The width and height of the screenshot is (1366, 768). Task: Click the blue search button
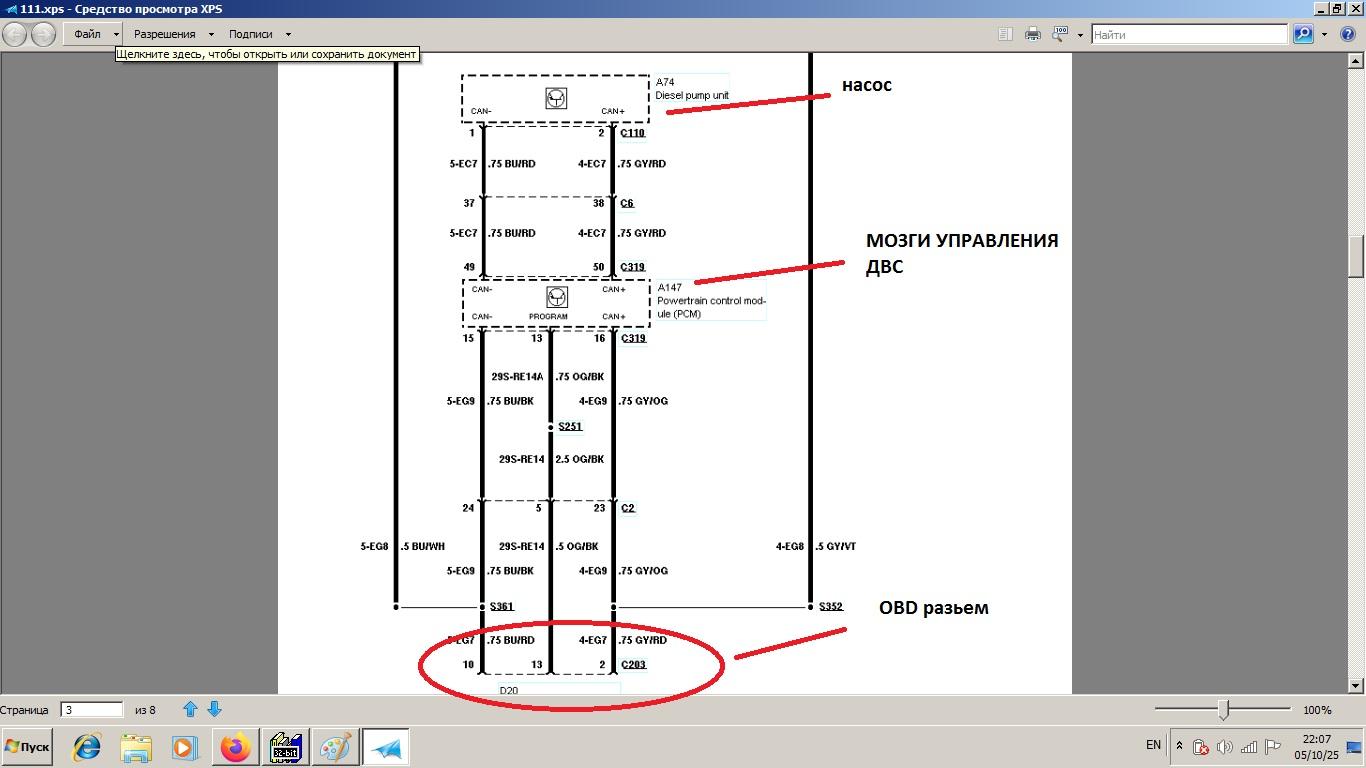tap(1302, 34)
